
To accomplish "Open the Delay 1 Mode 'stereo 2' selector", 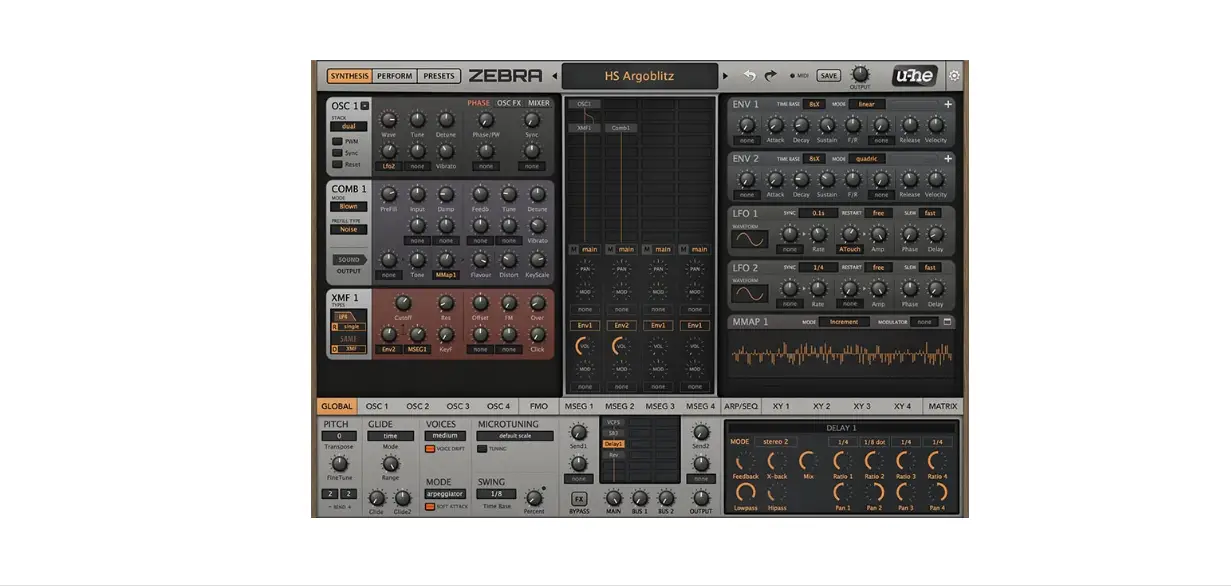I will tap(774, 441).
